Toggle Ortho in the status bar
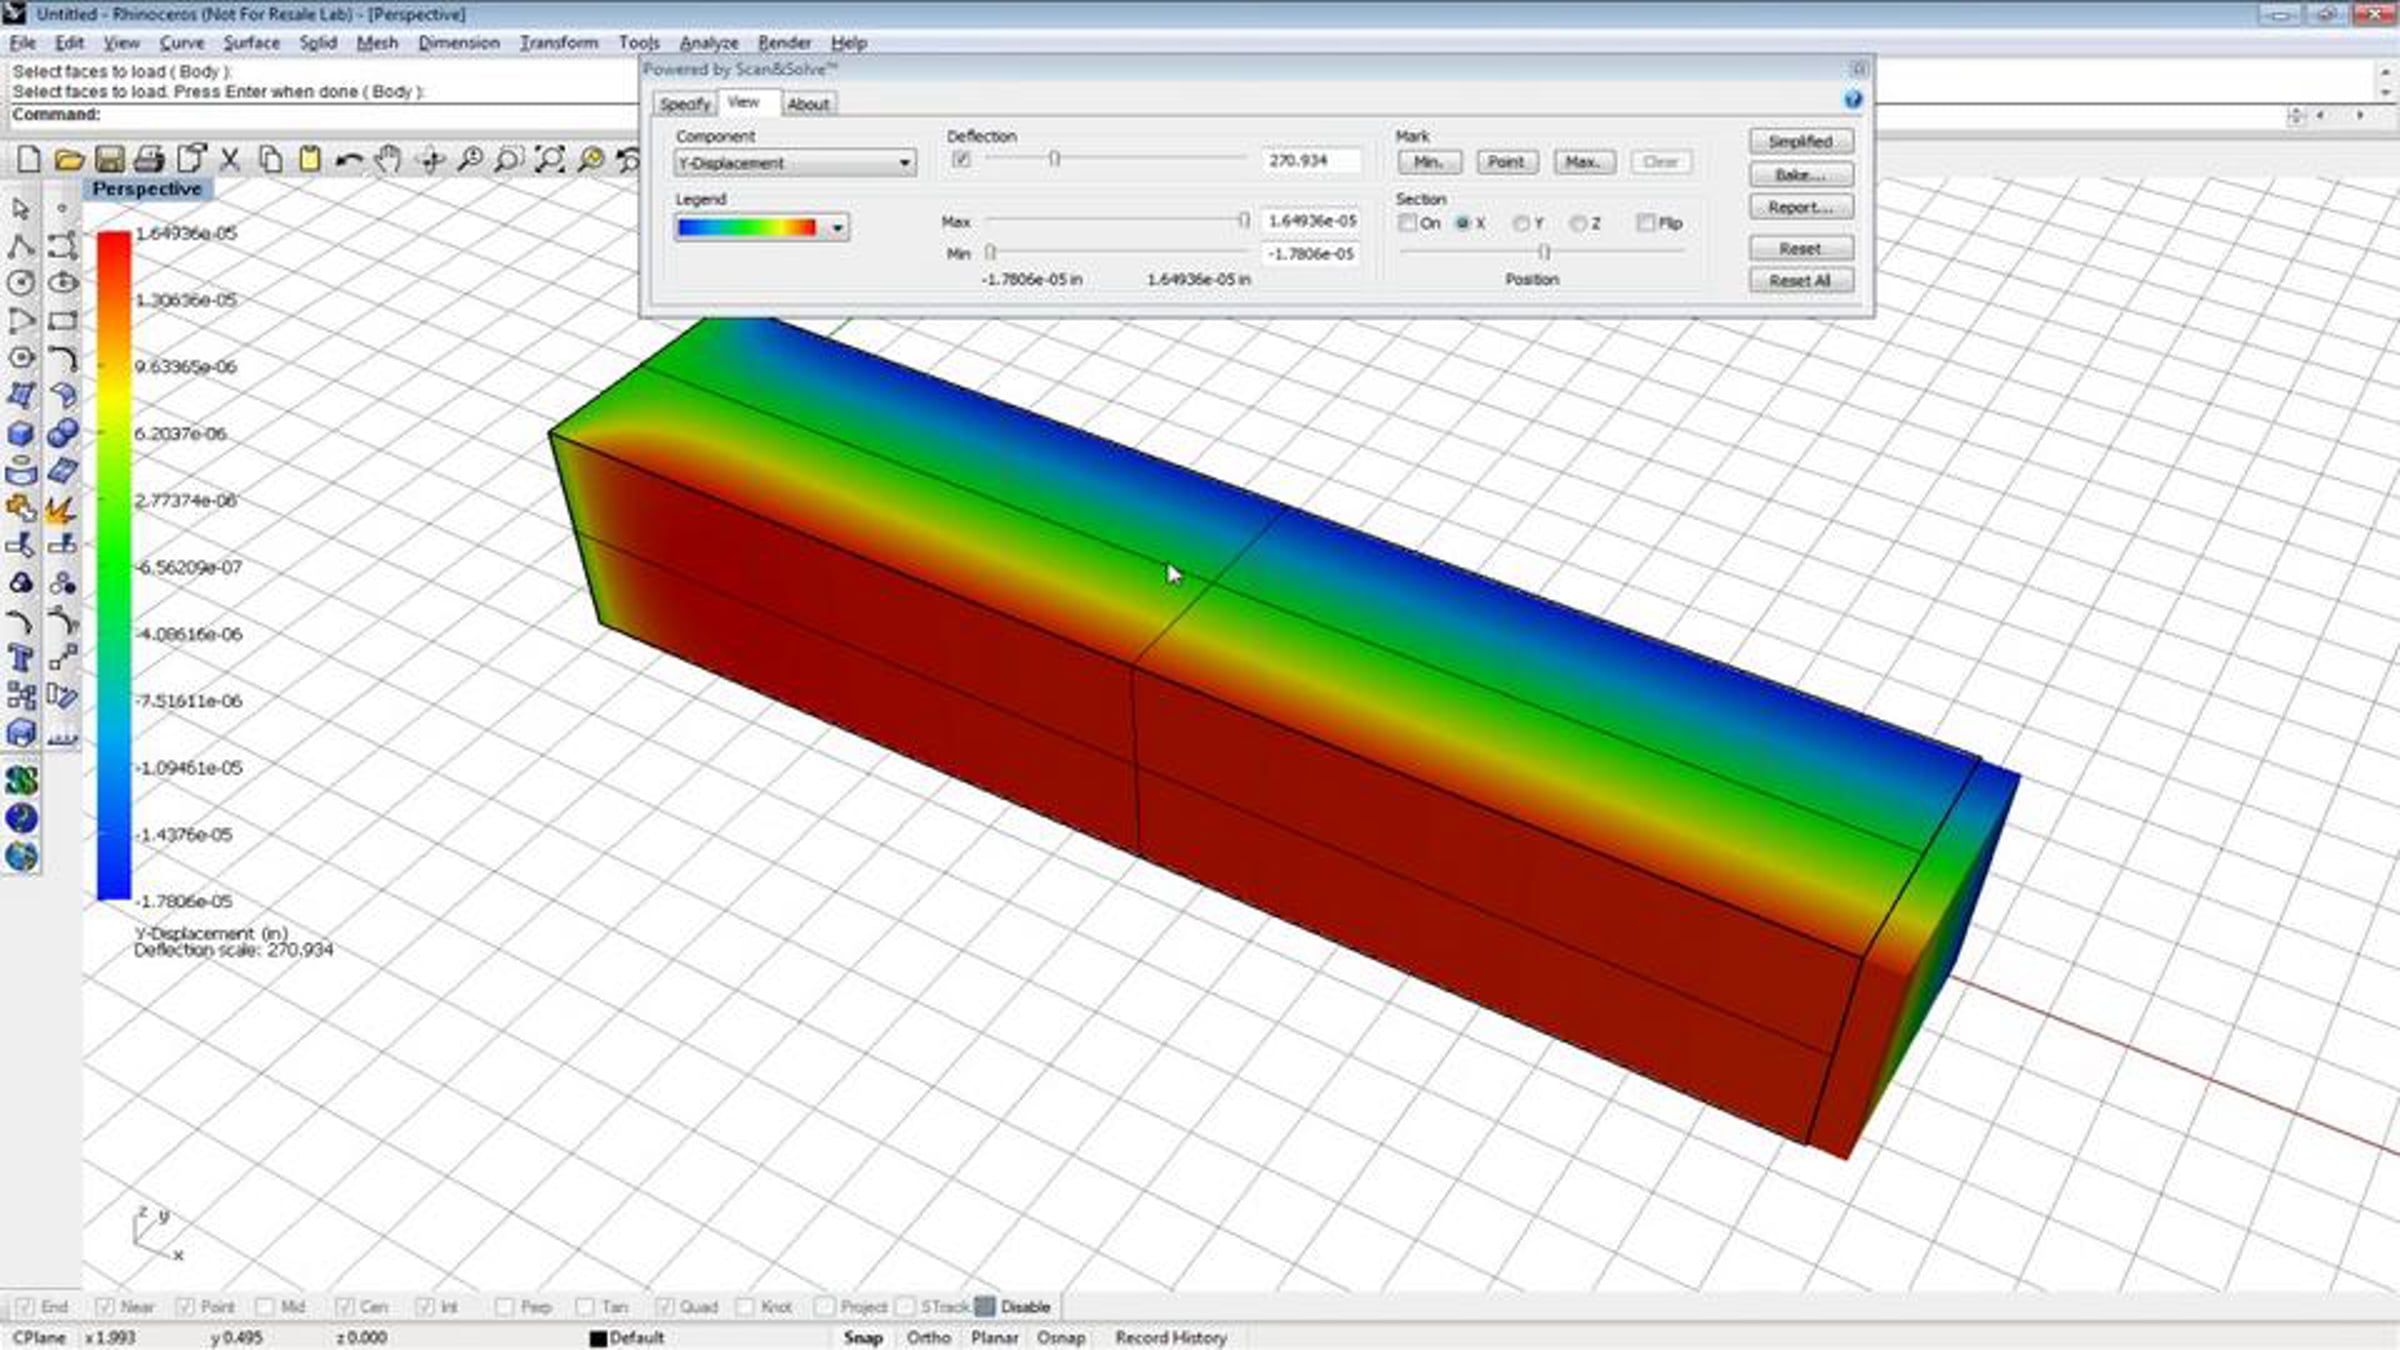 929,1337
